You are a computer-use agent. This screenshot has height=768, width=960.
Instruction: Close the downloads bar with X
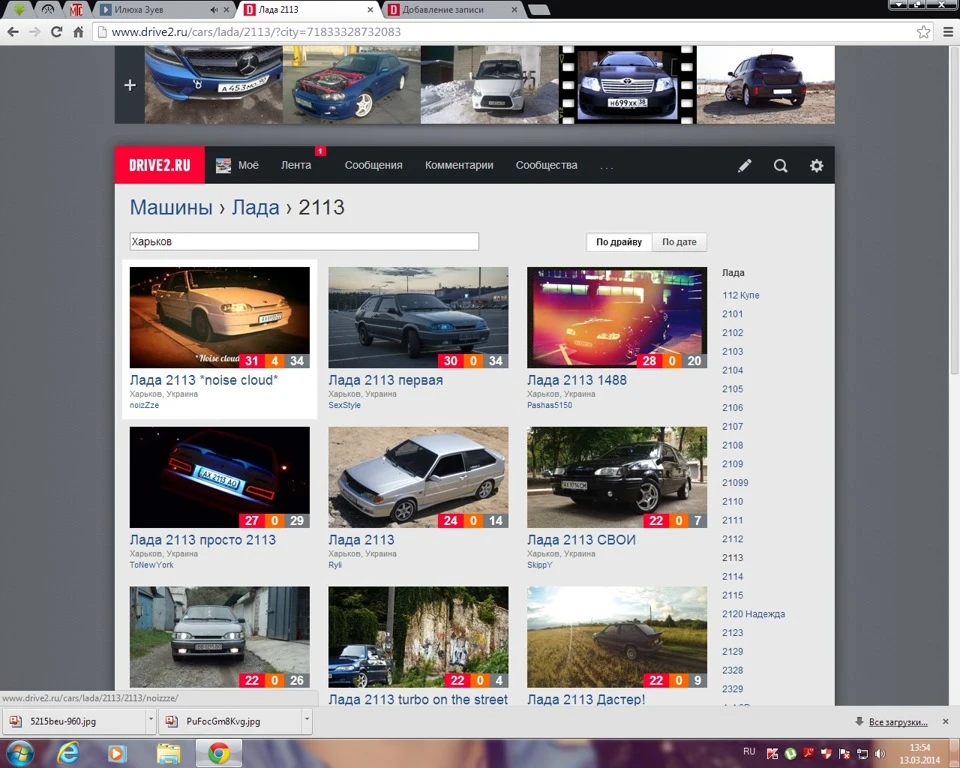[x=946, y=721]
